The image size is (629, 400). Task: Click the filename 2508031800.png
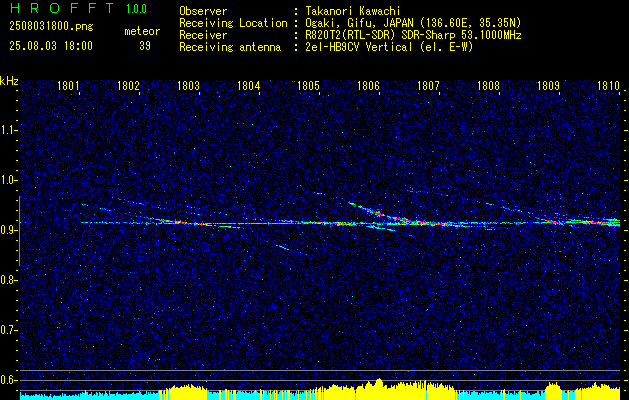pos(51,27)
